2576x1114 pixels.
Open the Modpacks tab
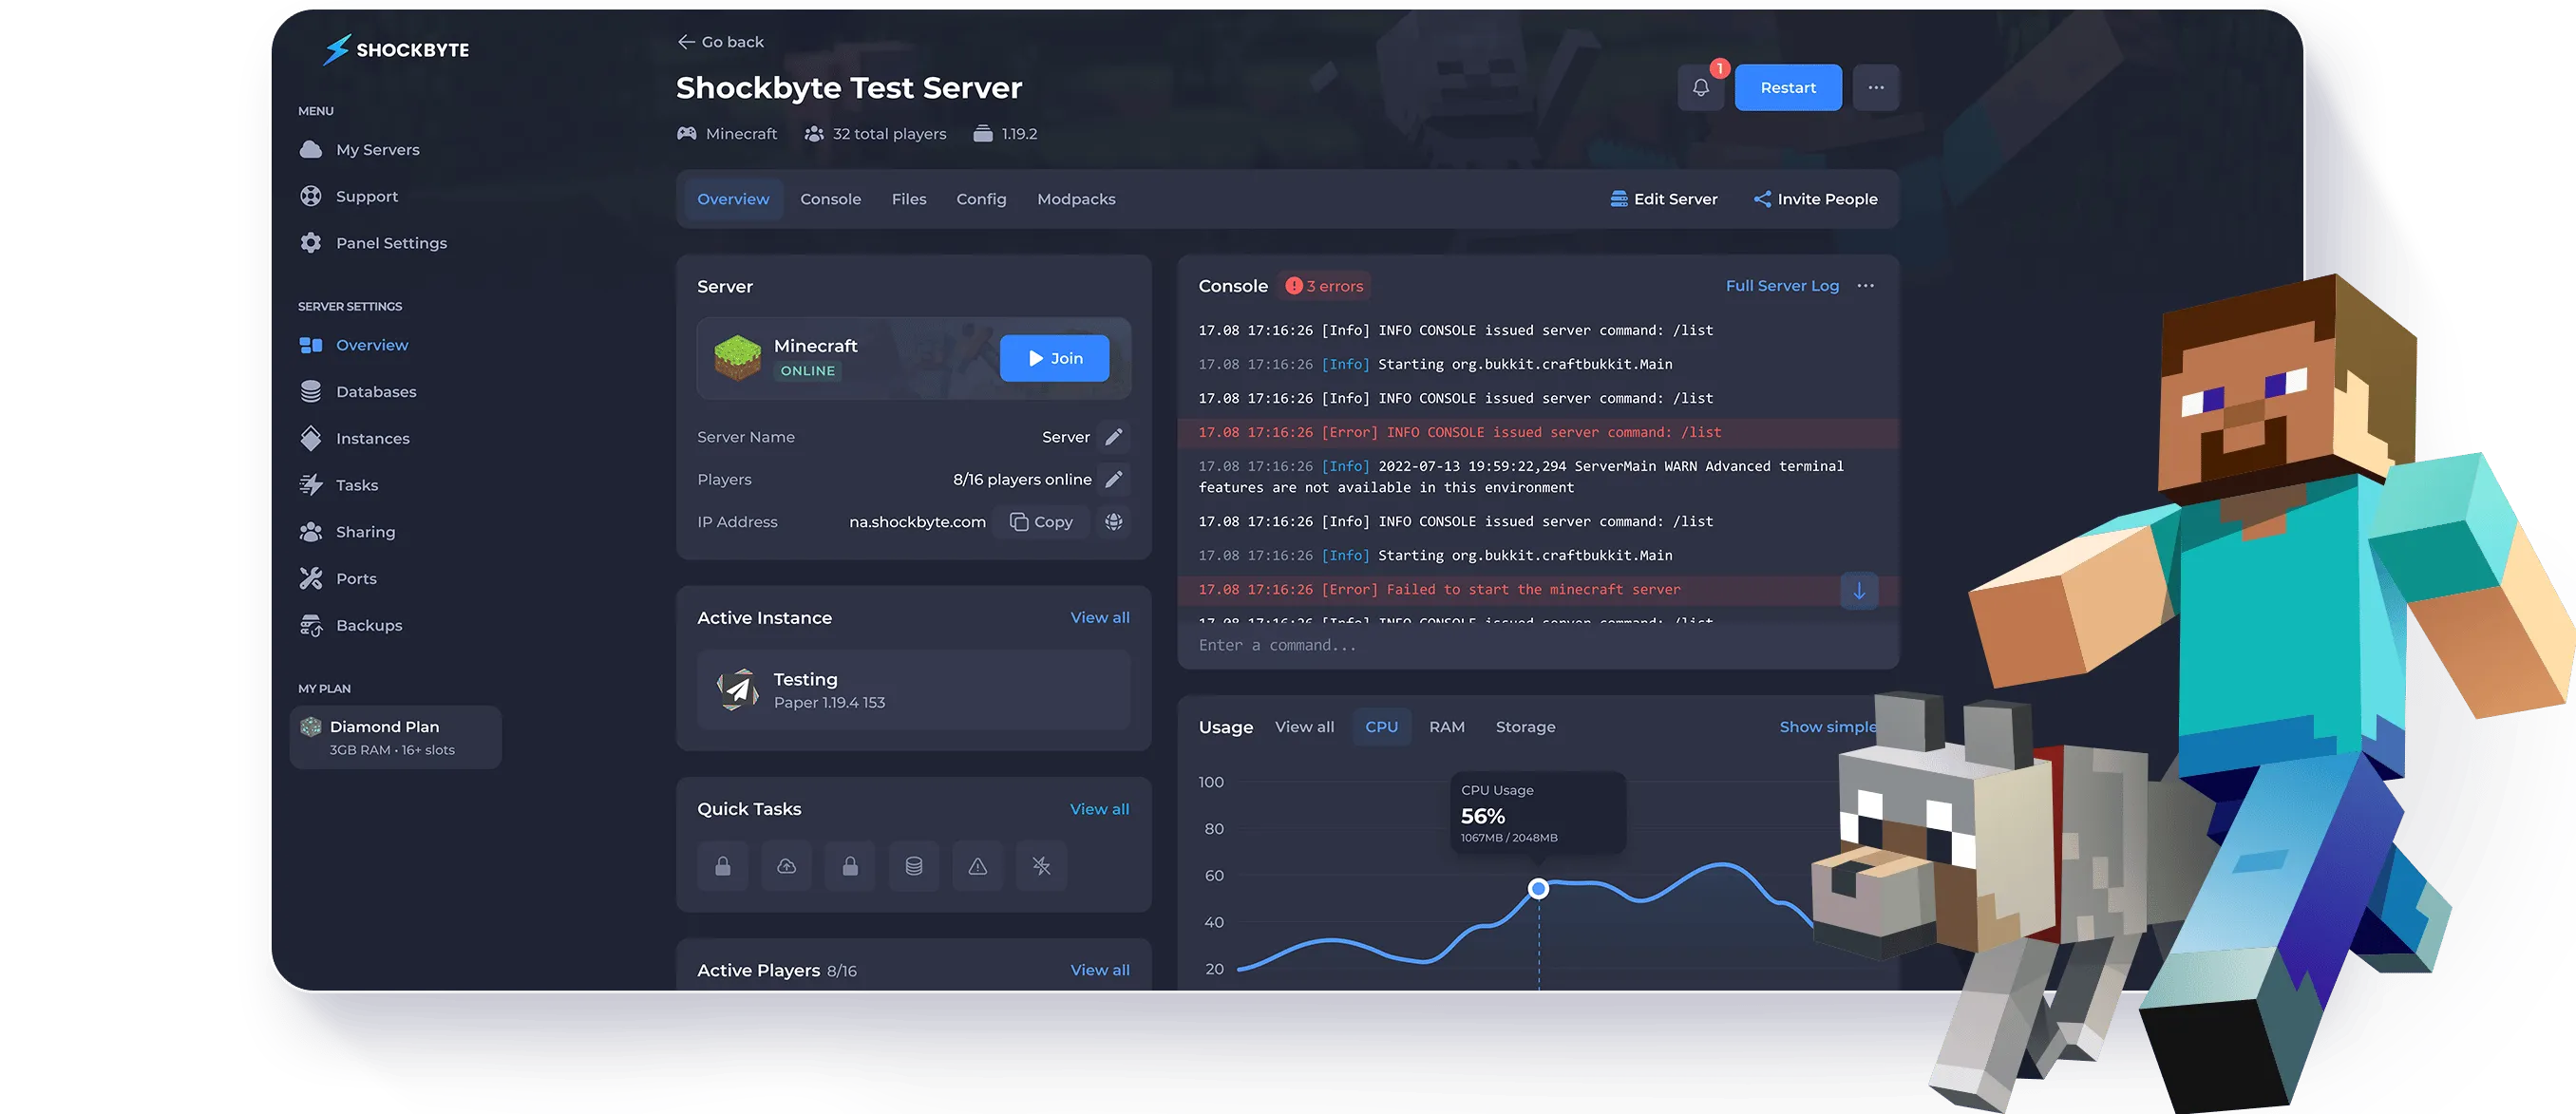pos(1075,198)
